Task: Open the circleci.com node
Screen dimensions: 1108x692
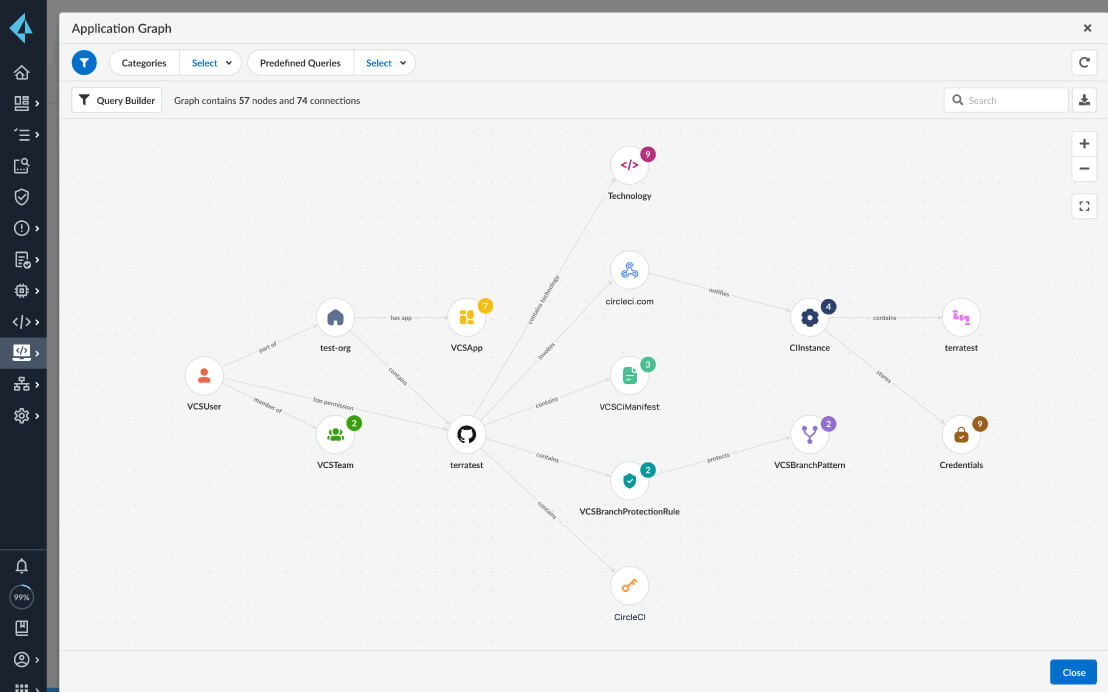Action: [x=629, y=269]
